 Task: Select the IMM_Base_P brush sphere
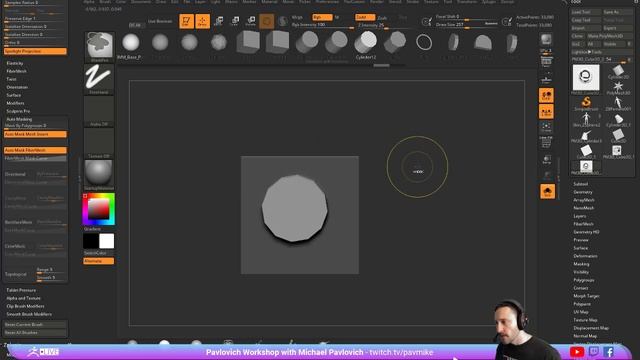[x=131, y=42]
